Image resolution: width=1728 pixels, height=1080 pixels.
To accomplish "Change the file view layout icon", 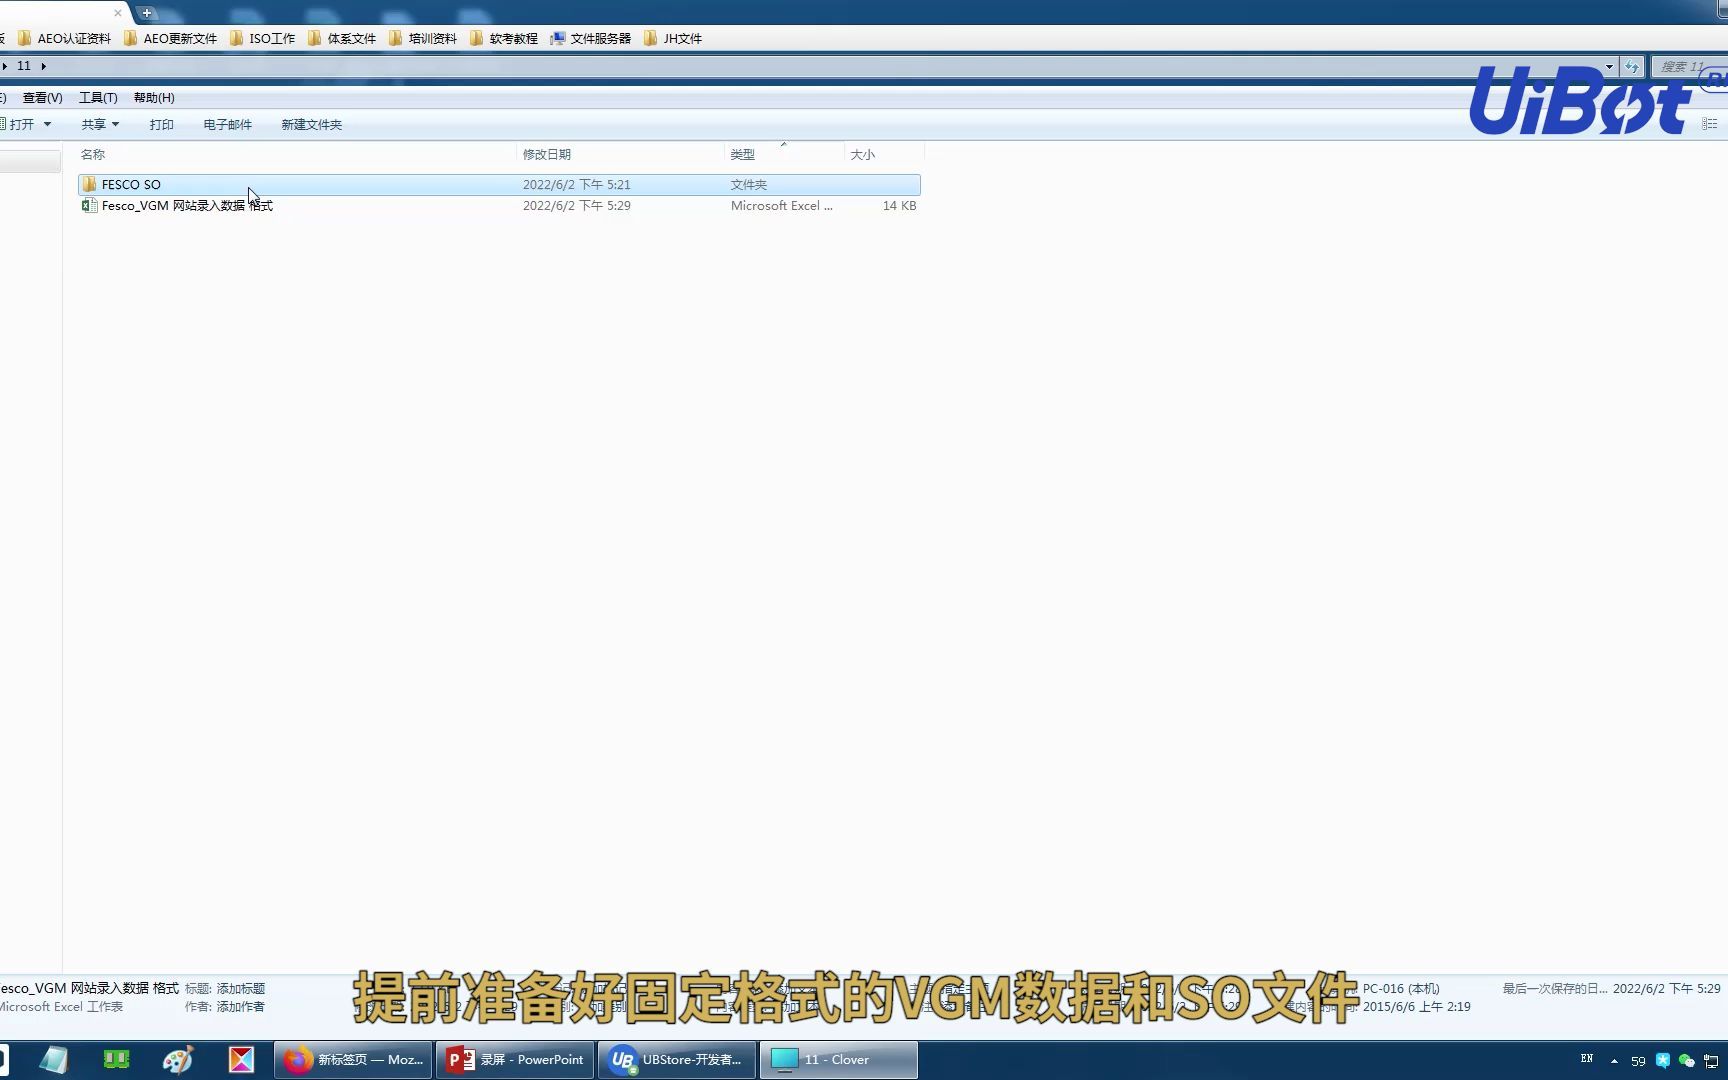I will pyautogui.click(x=1710, y=124).
